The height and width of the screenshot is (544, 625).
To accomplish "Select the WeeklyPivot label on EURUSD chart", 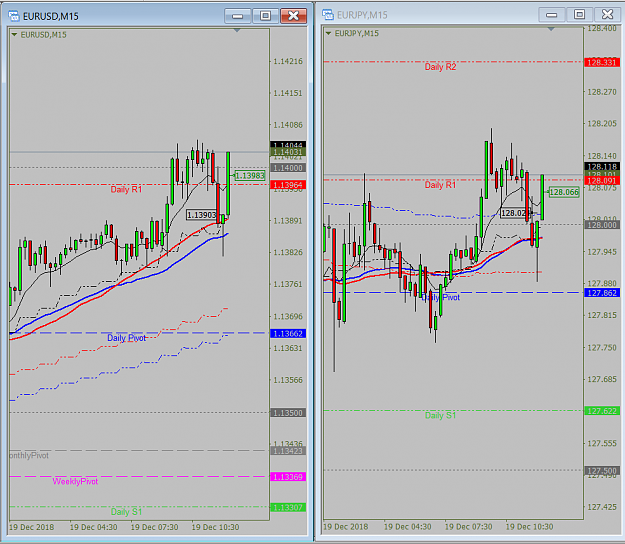I will 75,481.
